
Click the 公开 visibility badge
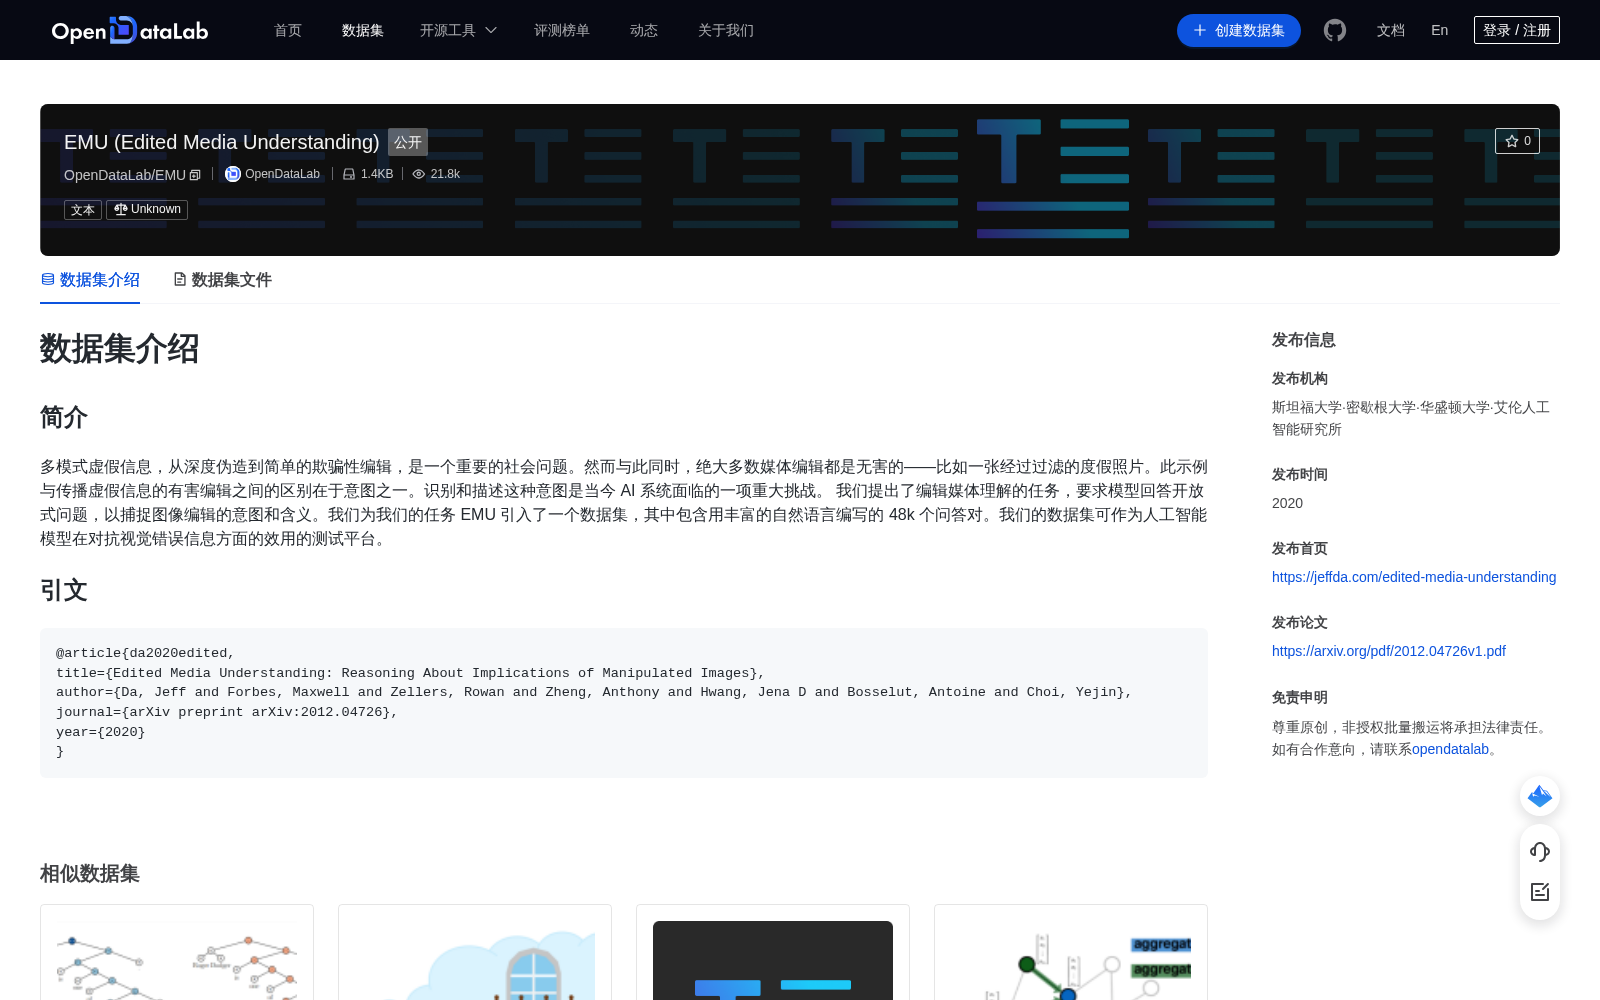point(408,142)
